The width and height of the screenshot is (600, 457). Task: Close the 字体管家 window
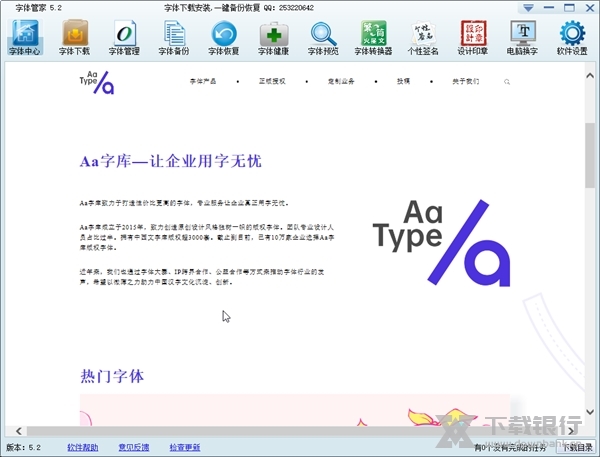[x=590, y=8]
